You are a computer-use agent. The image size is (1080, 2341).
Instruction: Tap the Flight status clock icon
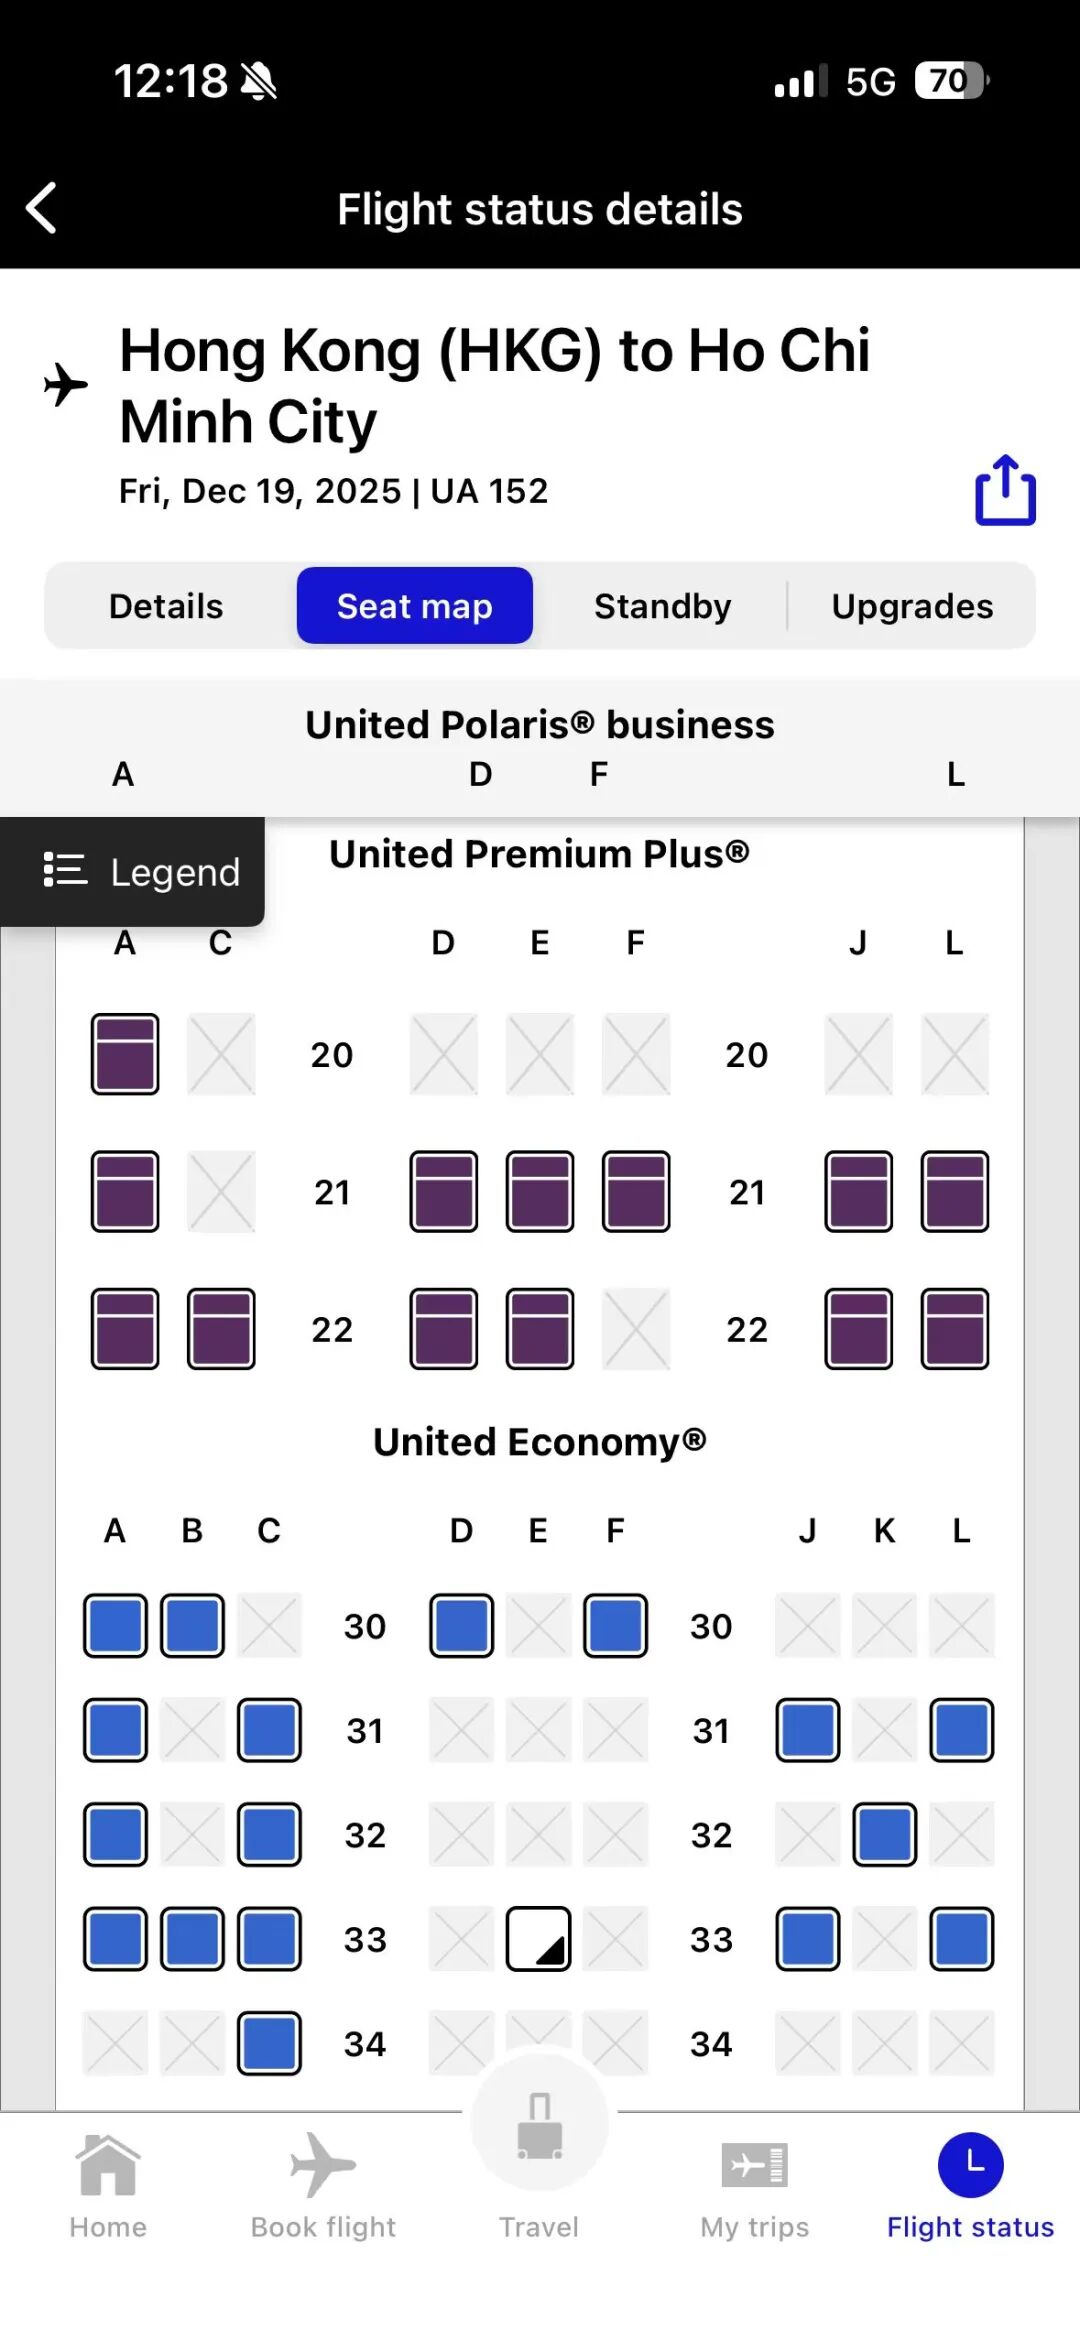pos(970,2166)
